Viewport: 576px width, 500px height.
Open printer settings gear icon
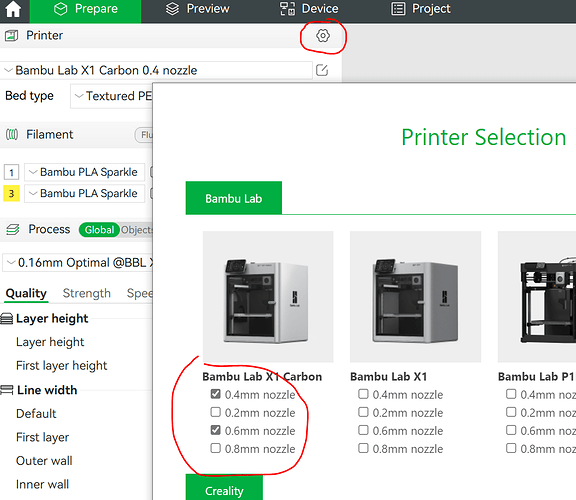[323, 36]
